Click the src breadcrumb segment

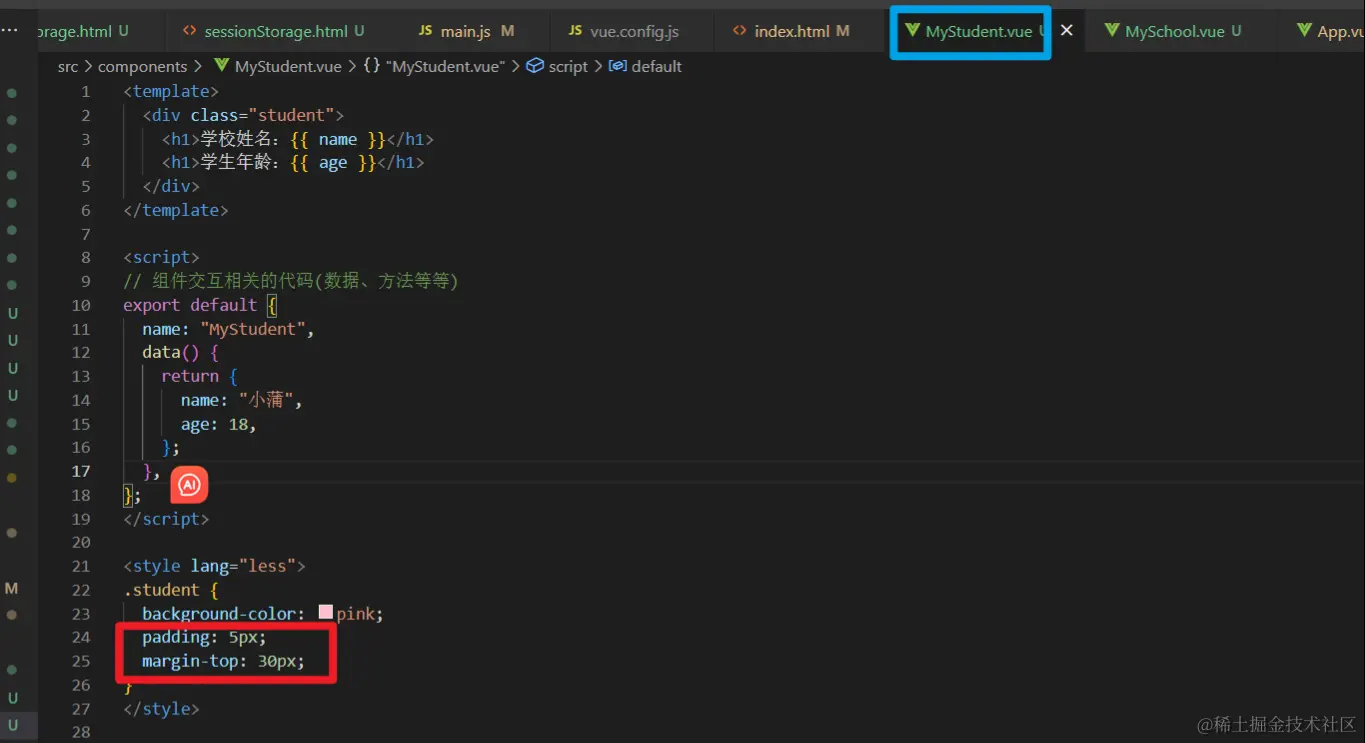[67, 66]
